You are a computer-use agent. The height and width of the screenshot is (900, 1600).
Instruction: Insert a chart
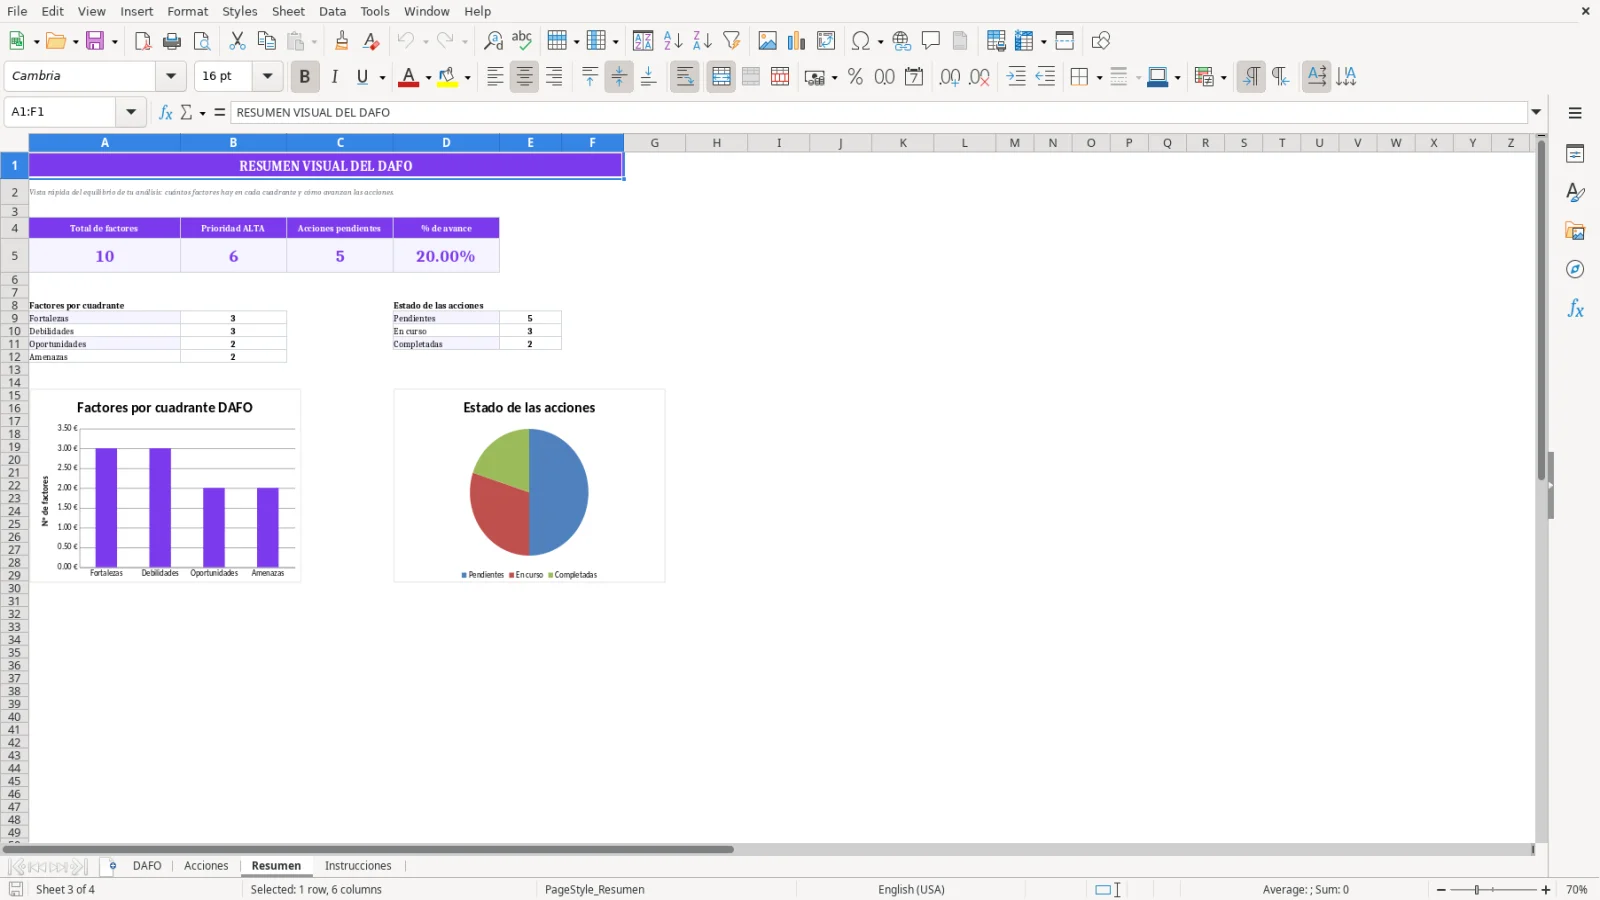[796, 41]
